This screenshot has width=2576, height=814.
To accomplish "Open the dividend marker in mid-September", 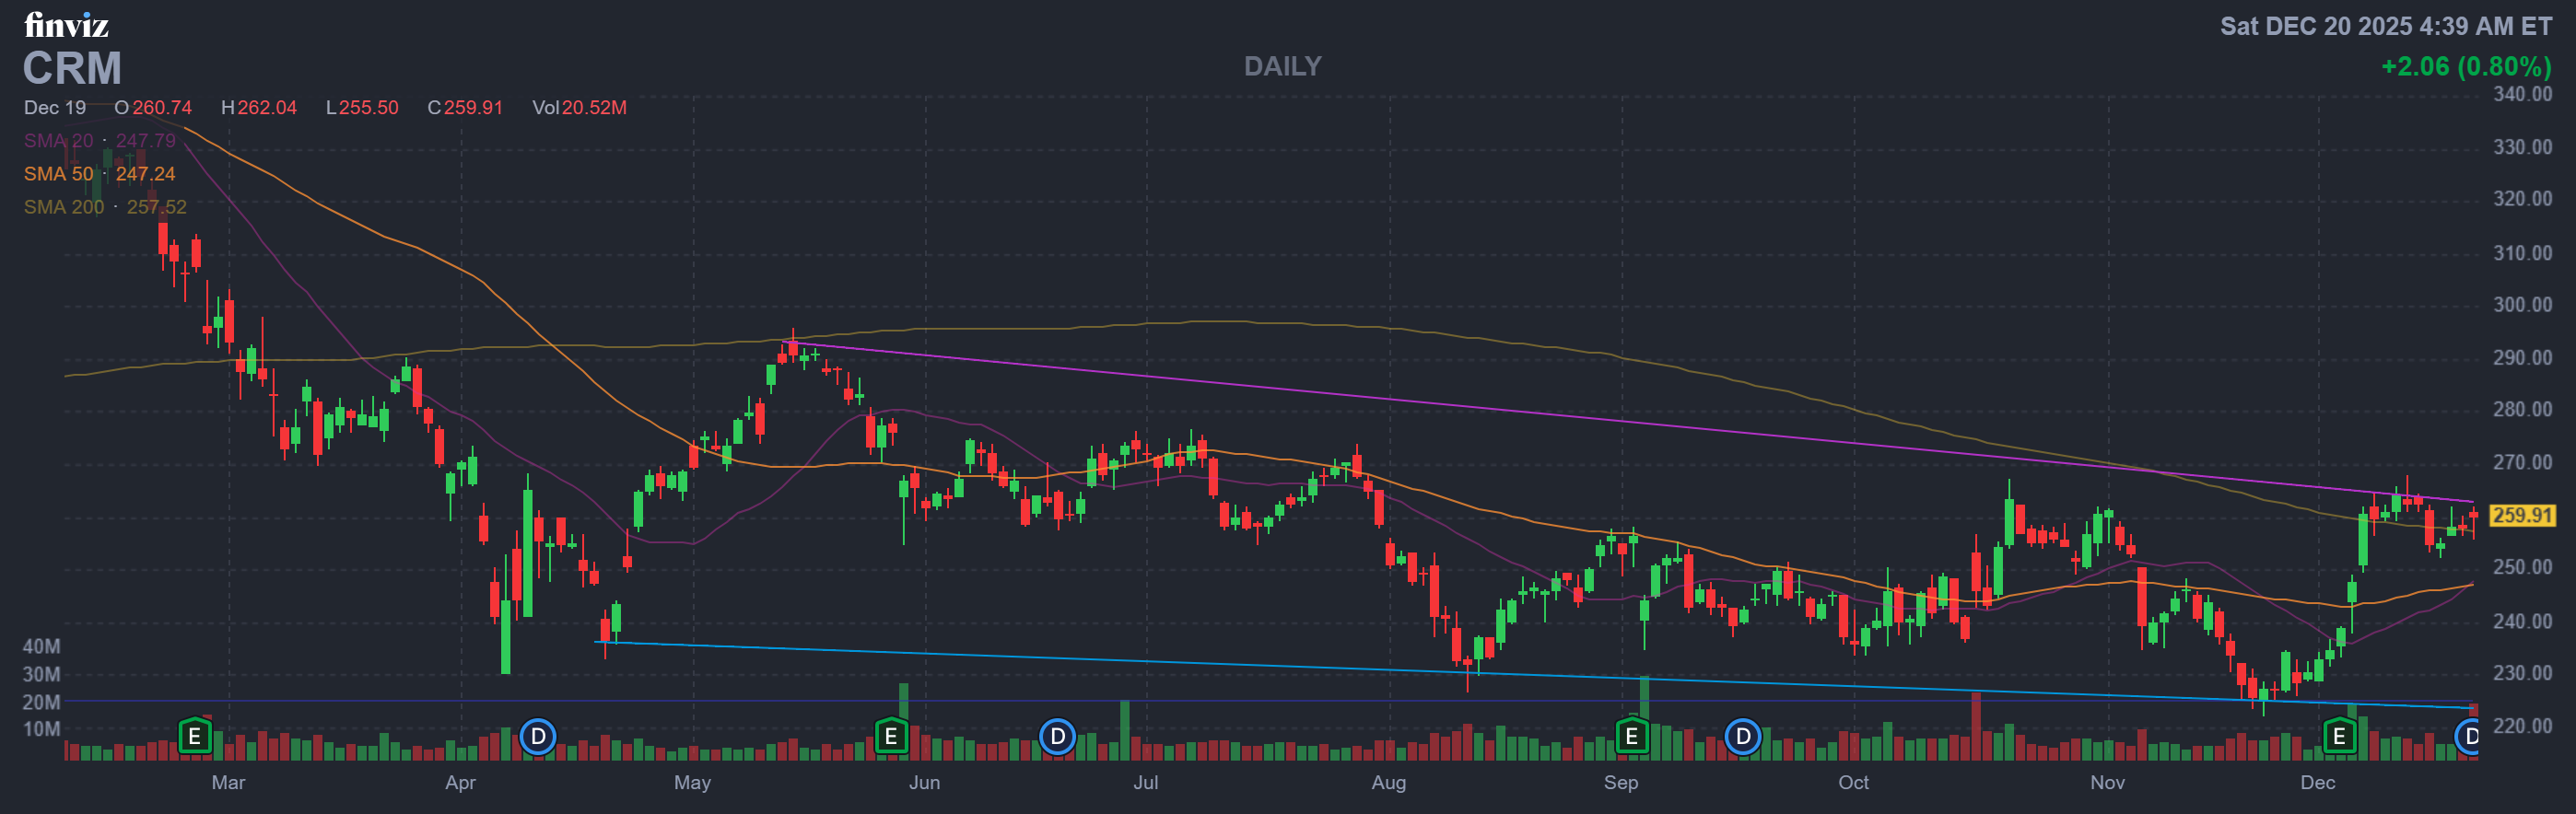I will tap(1743, 737).
